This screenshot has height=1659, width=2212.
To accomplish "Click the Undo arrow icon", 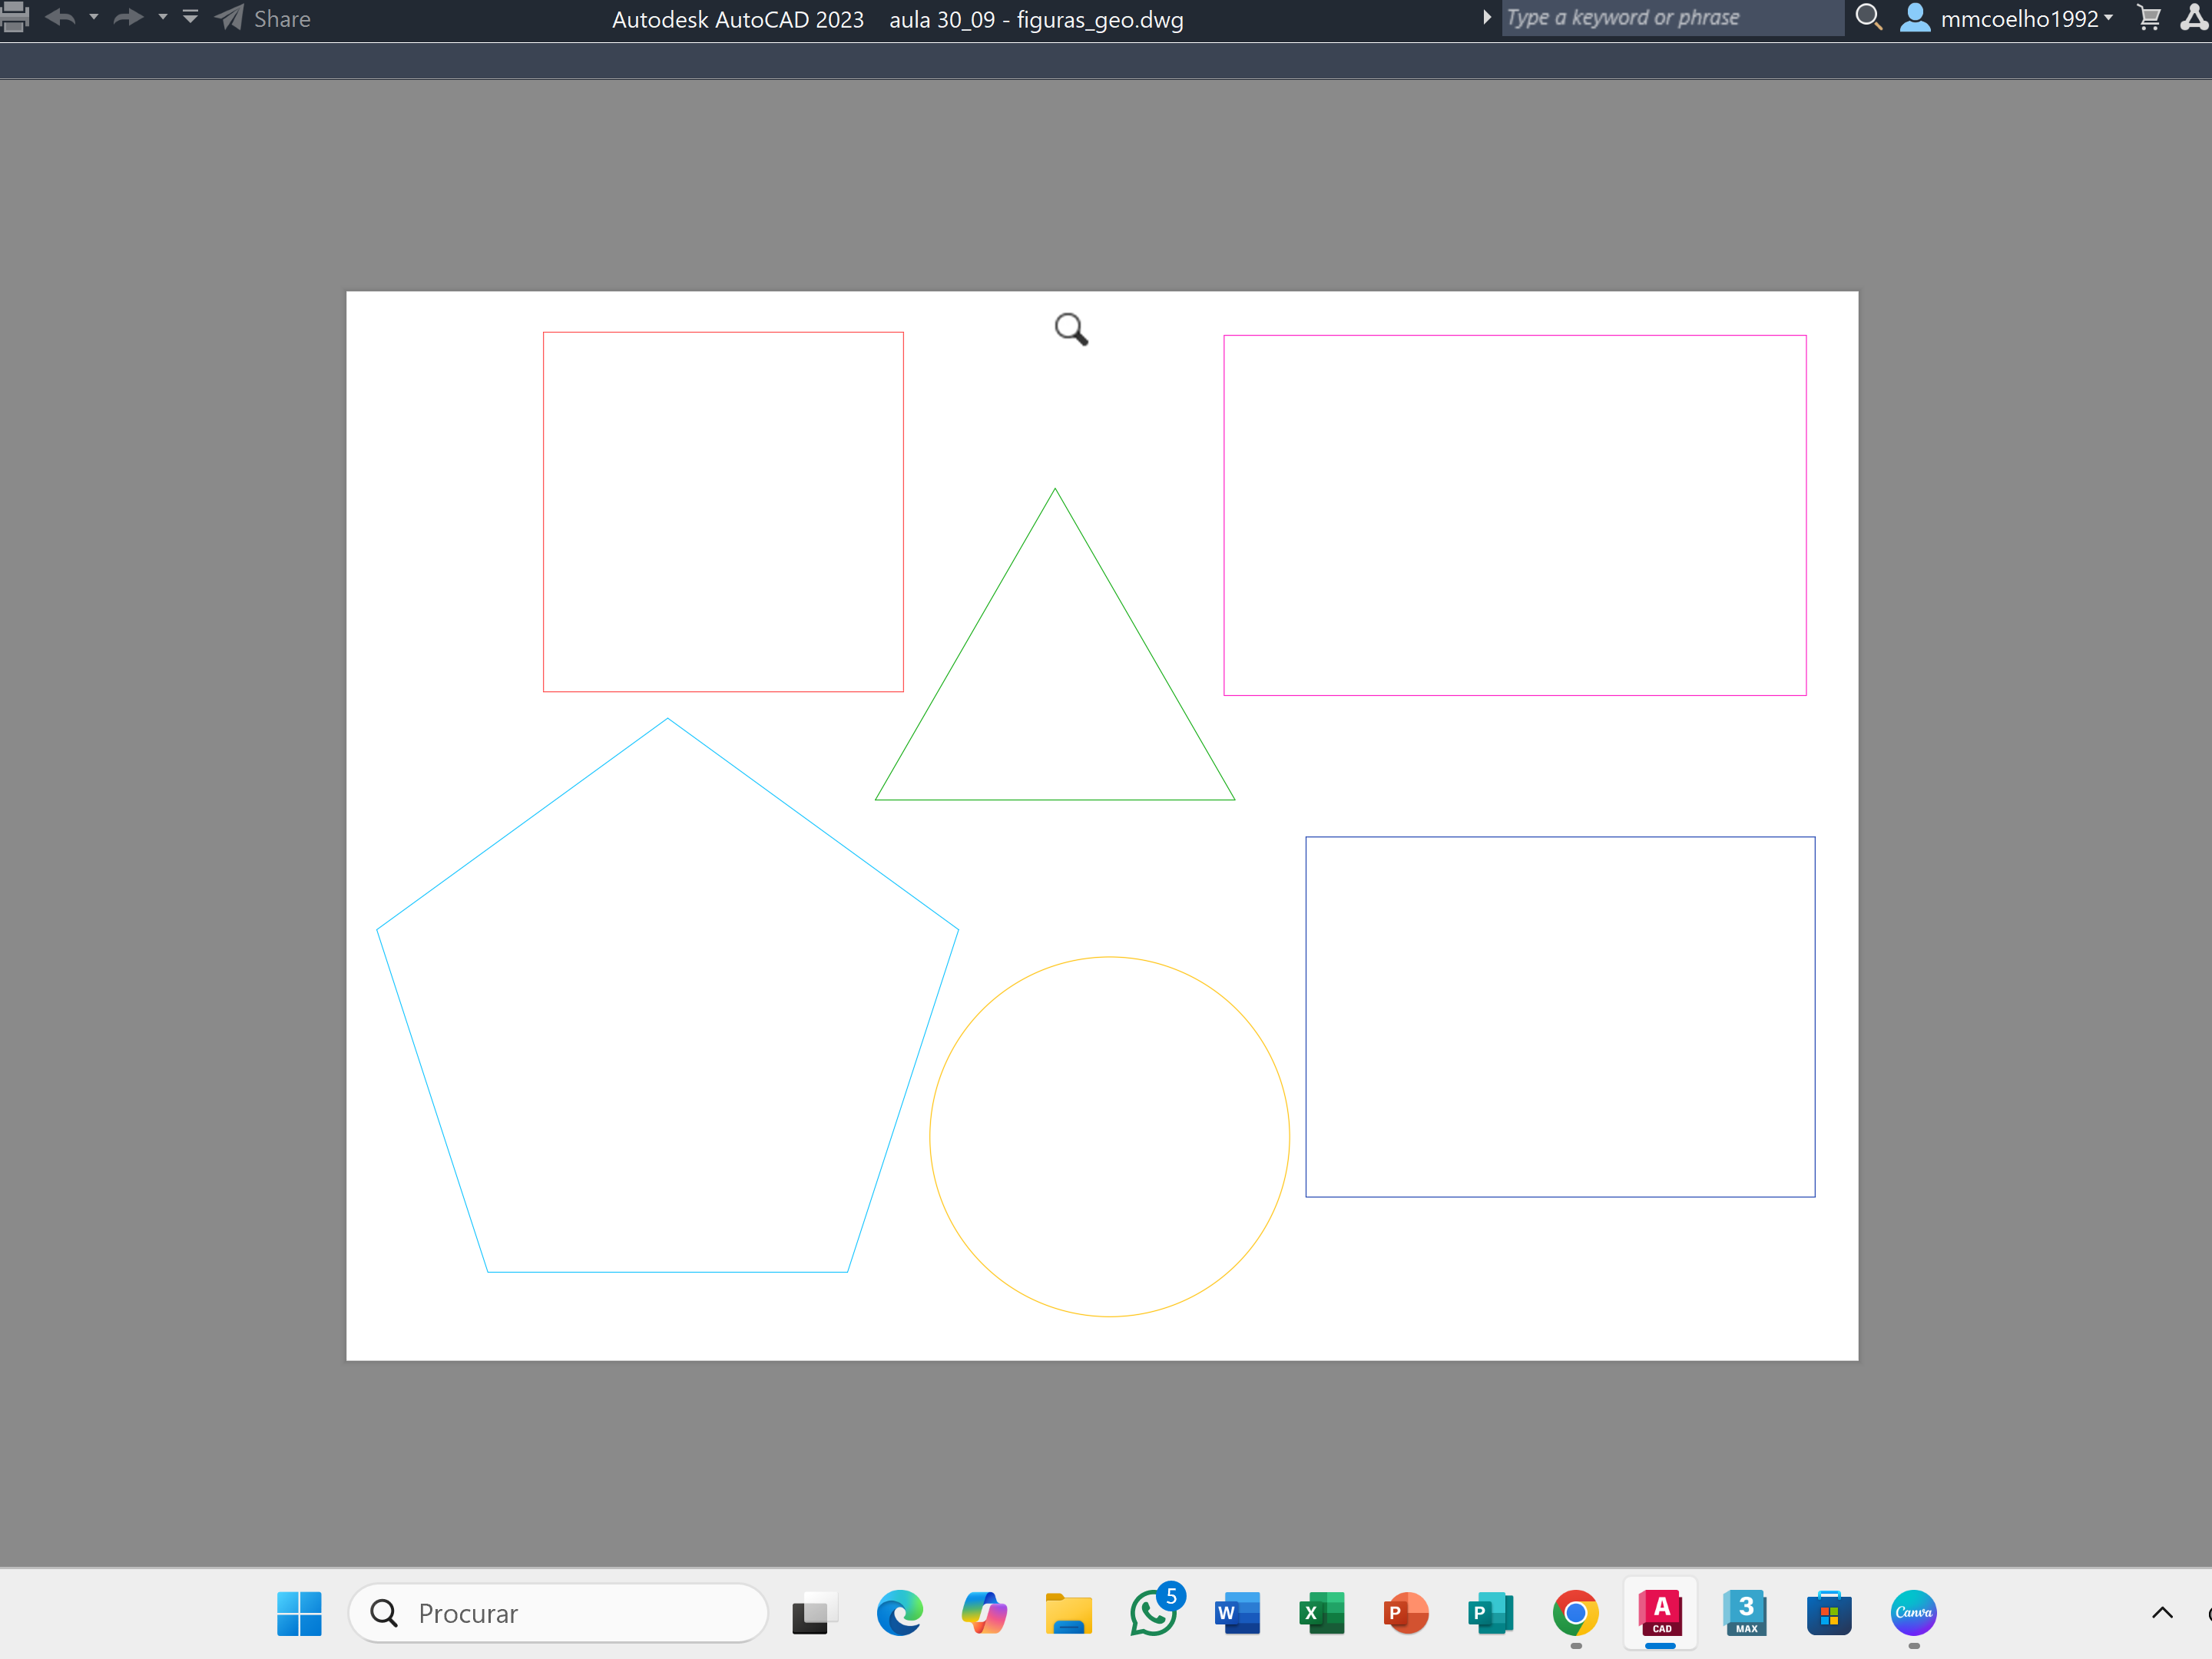I will (x=60, y=18).
